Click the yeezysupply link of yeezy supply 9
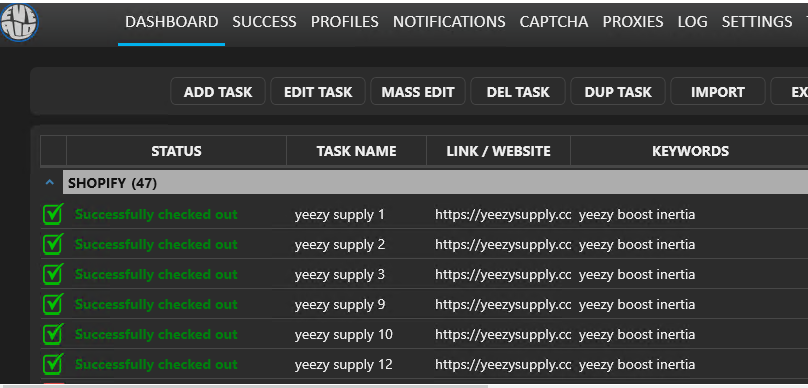The height and width of the screenshot is (388, 808). [x=503, y=305]
